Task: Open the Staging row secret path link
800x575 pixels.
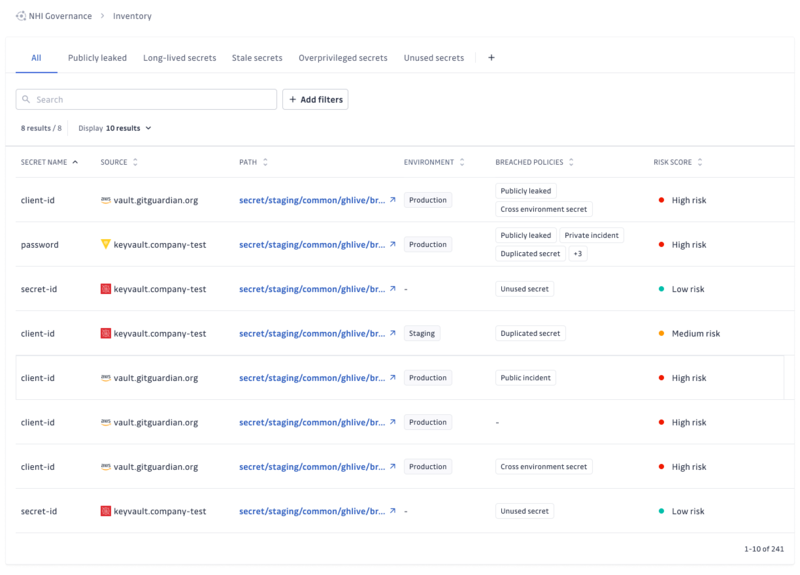Action: pyautogui.click(x=312, y=333)
